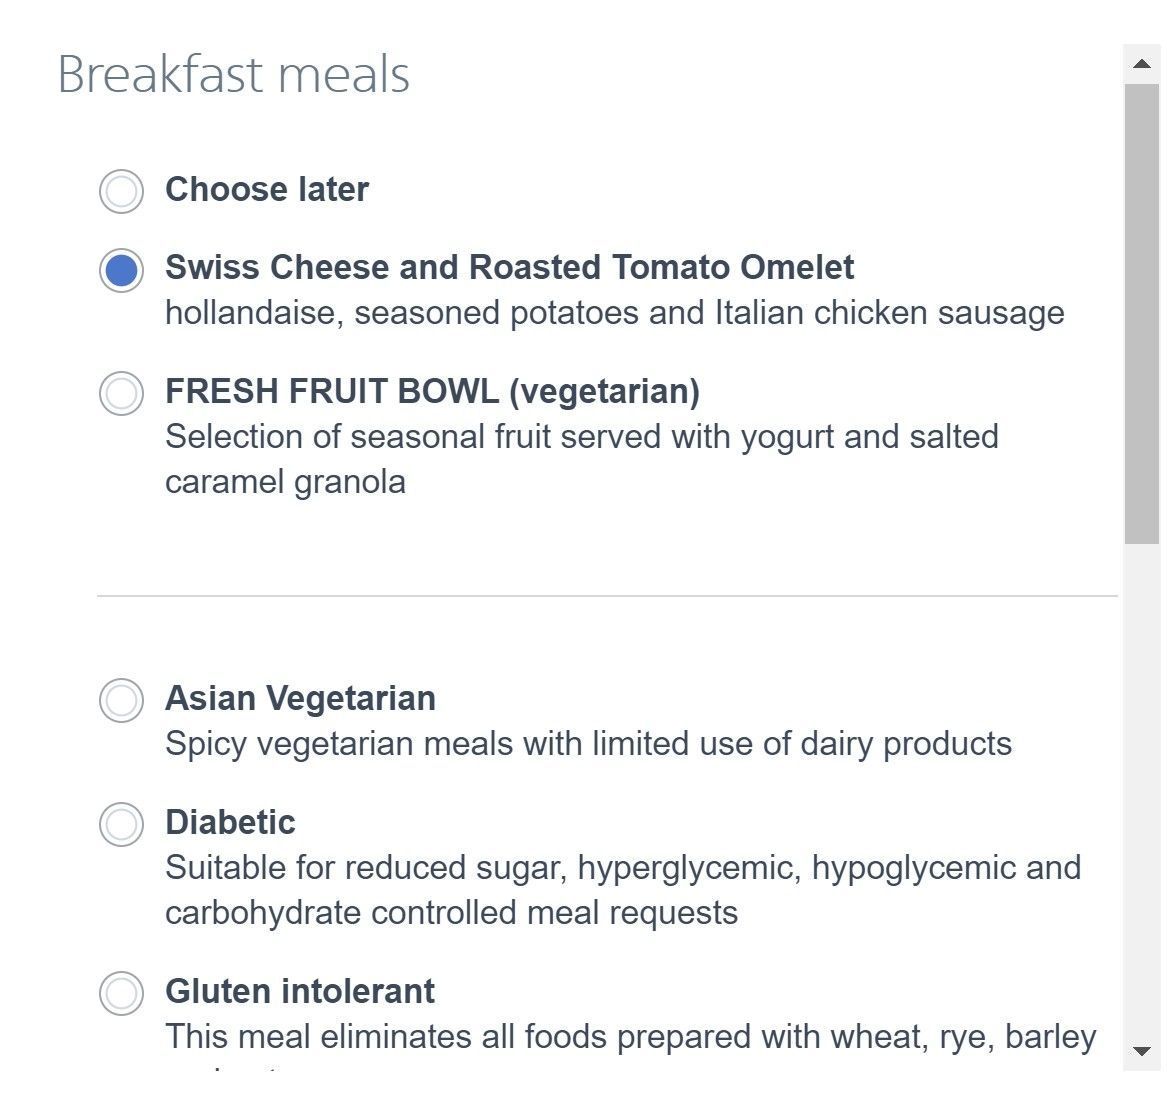1167x1116 pixels.
Task: Click the 'Spicy vegetarian meals' description
Action: pos(588,744)
